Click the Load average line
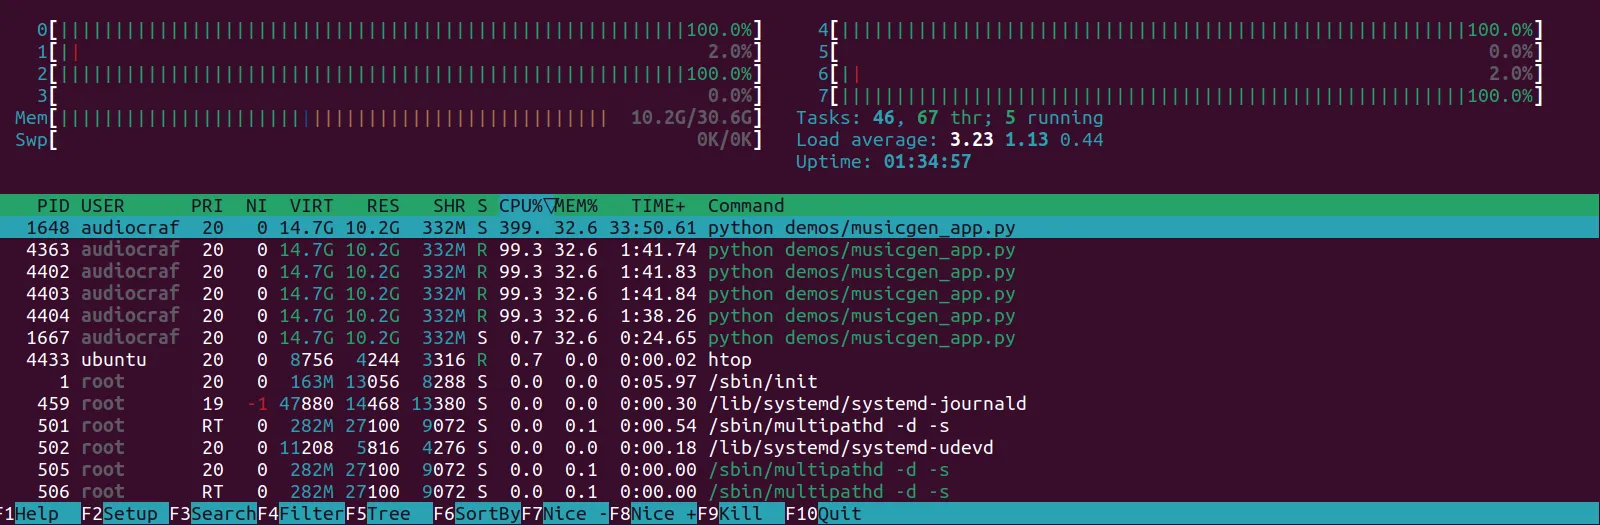 950,140
